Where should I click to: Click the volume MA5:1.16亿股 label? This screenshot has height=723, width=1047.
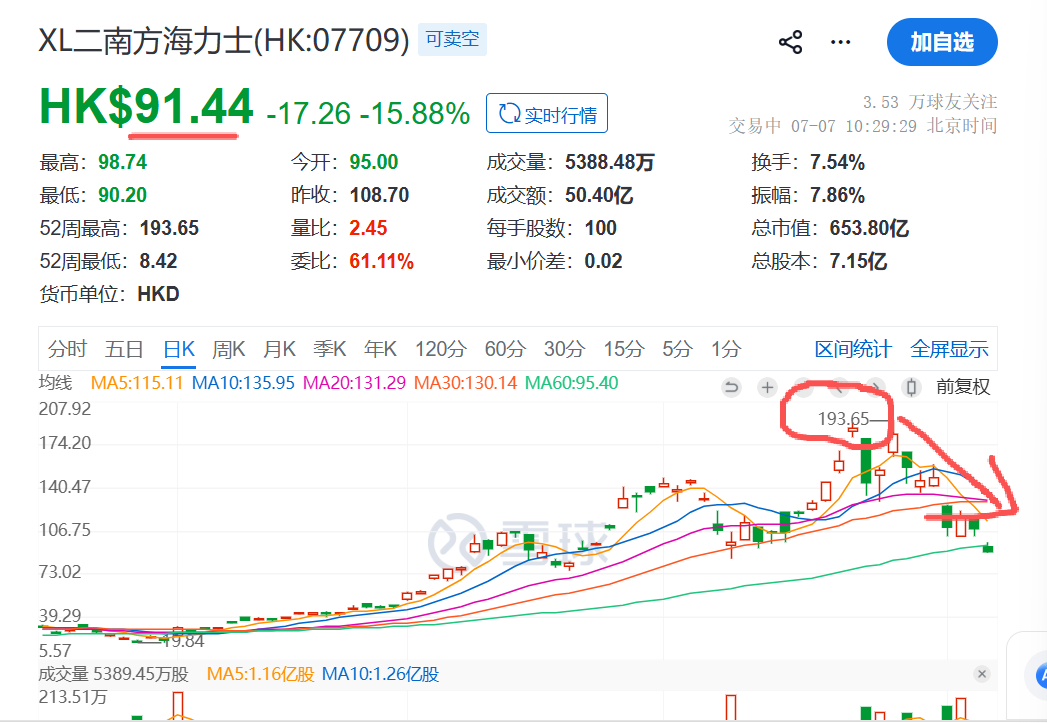click(260, 674)
